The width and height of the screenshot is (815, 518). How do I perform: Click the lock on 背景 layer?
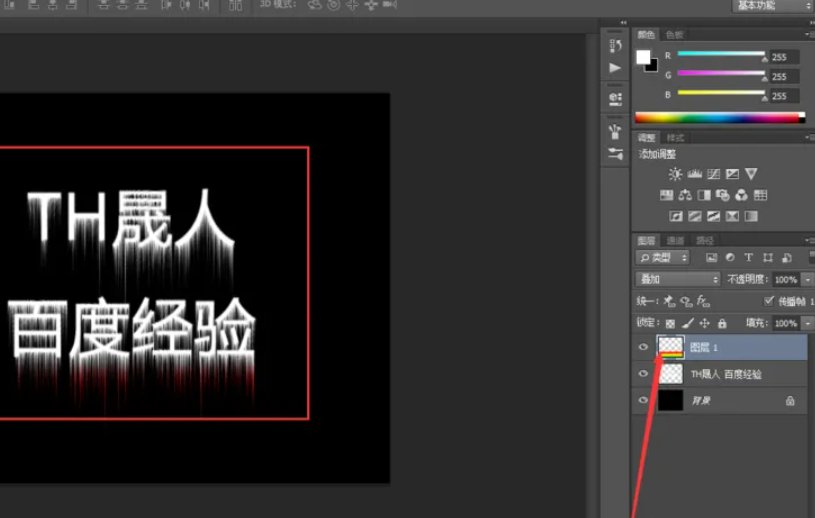[790, 401]
